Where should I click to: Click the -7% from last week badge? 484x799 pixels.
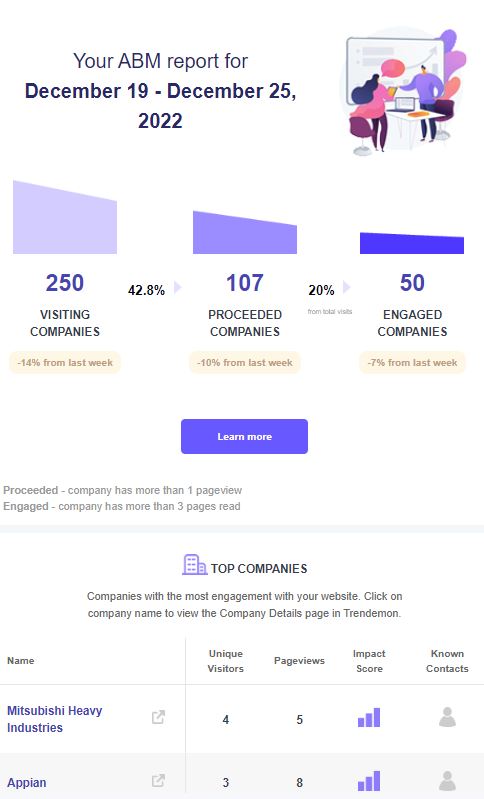(x=412, y=363)
